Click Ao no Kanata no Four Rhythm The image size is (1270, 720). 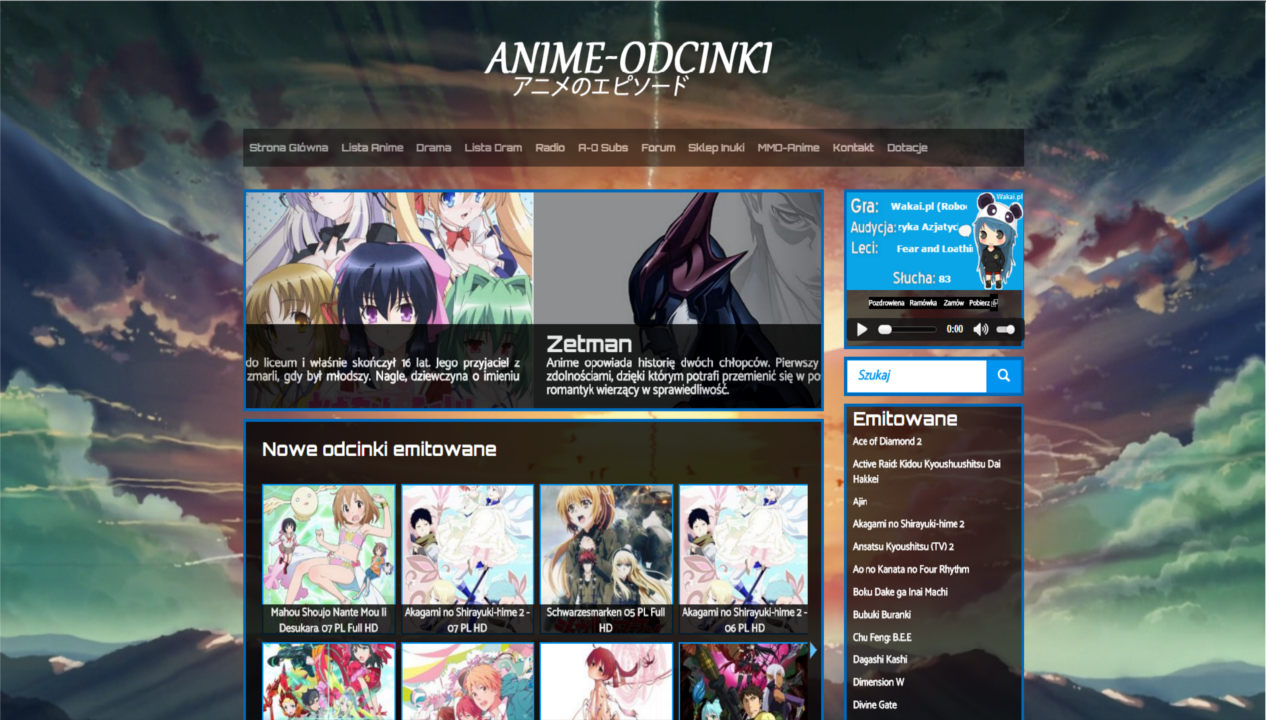911,569
